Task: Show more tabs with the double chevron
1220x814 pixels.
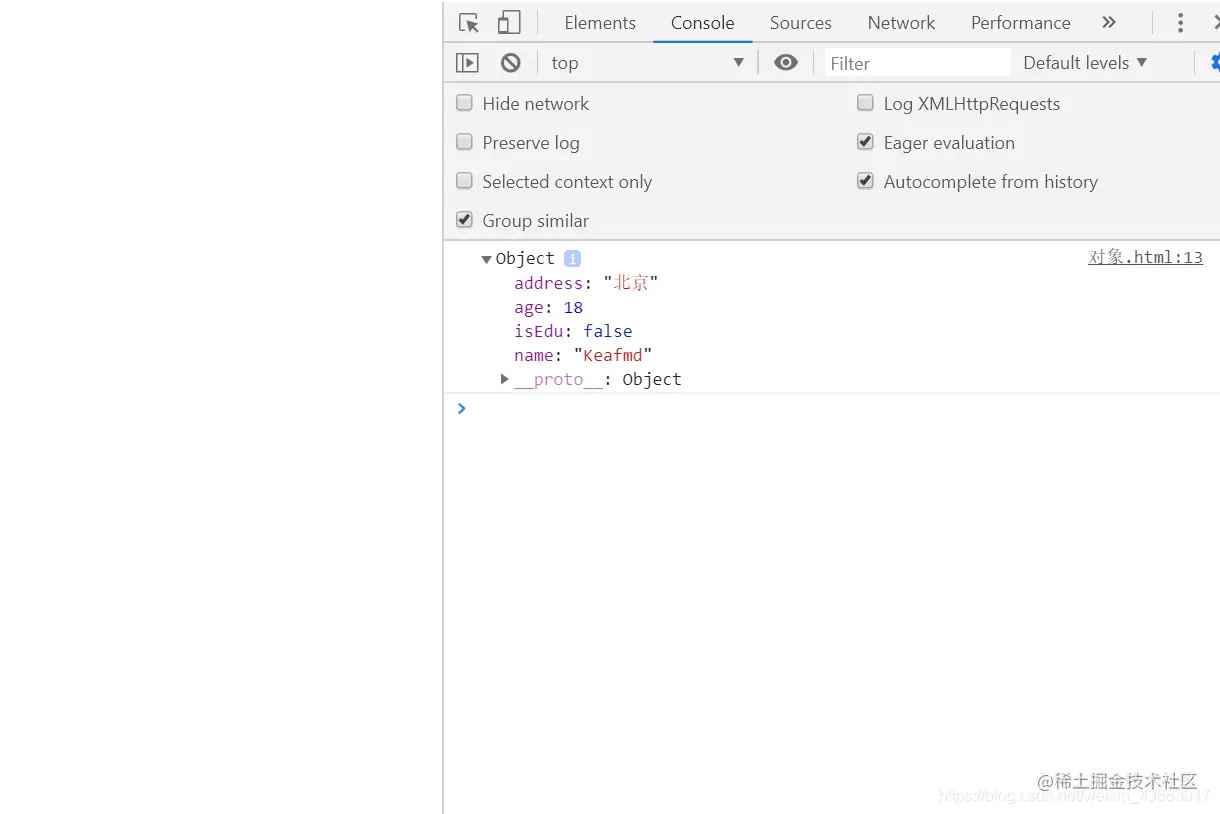Action: pyautogui.click(x=1108, y=22)
